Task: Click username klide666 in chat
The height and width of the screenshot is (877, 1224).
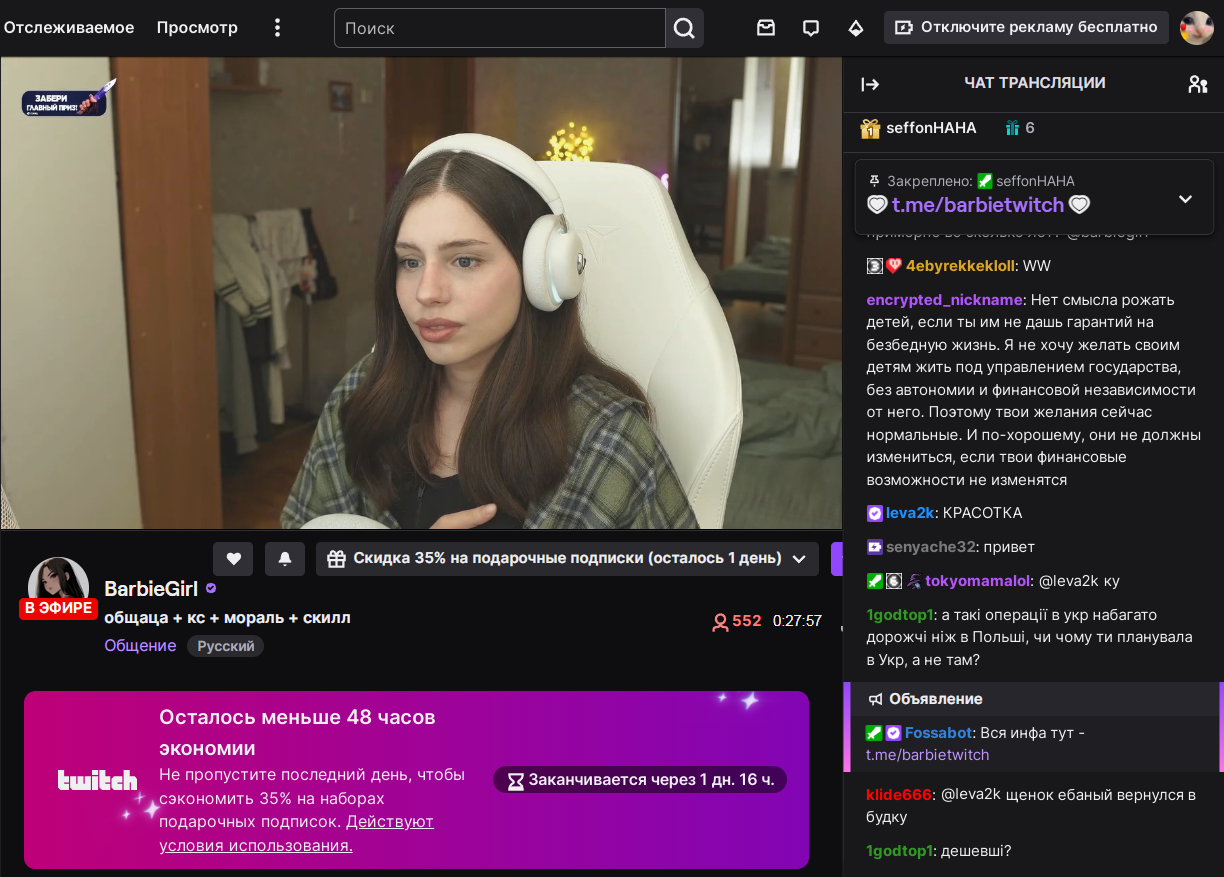Action: [x=899, y=795]
